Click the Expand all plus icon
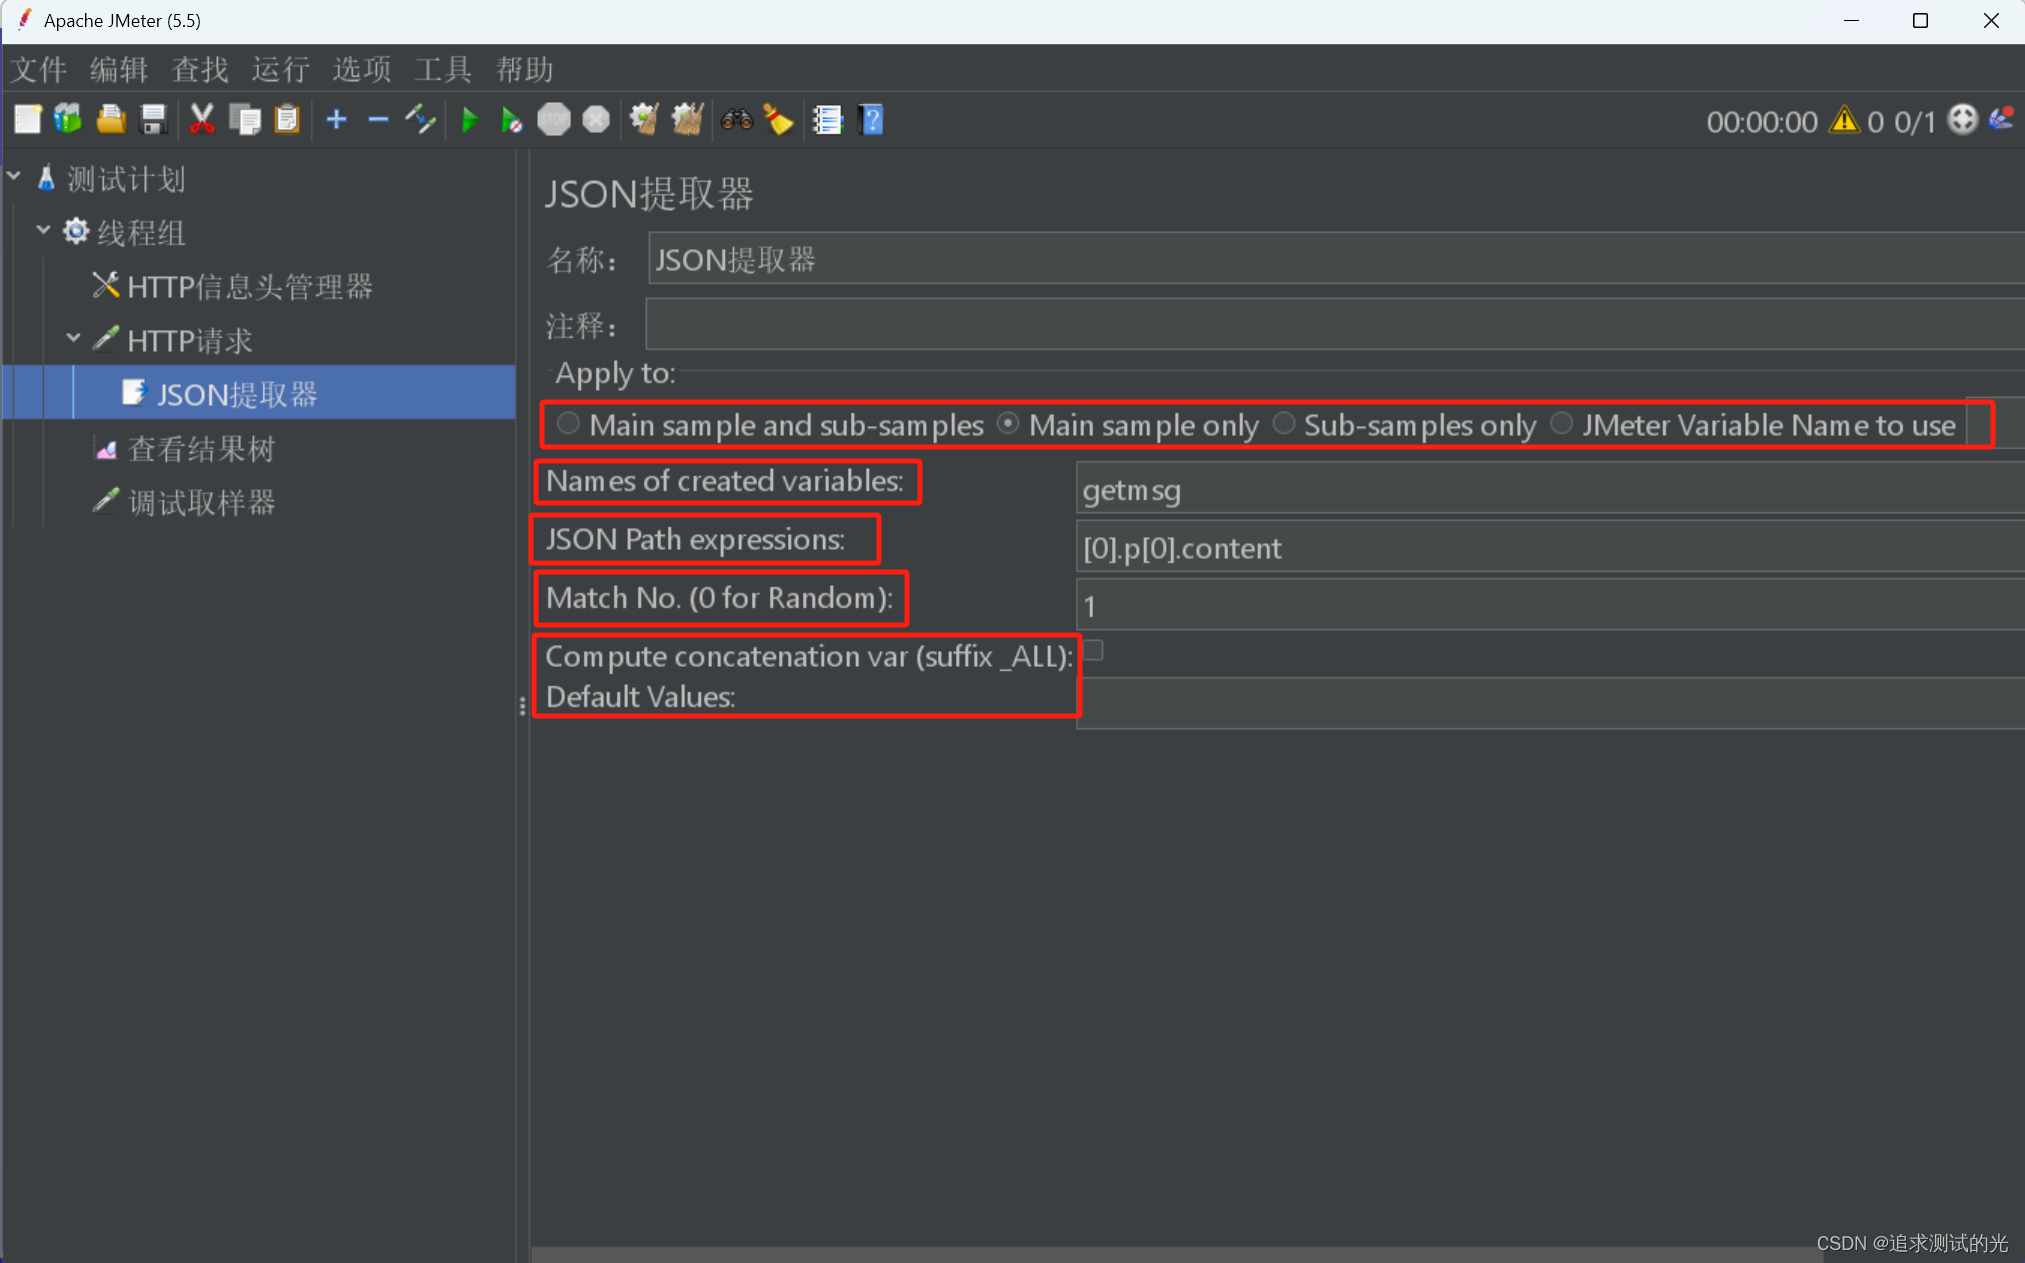This screenshot has height=1263, width=2025. pyautogui.click(x=336, y=120)
